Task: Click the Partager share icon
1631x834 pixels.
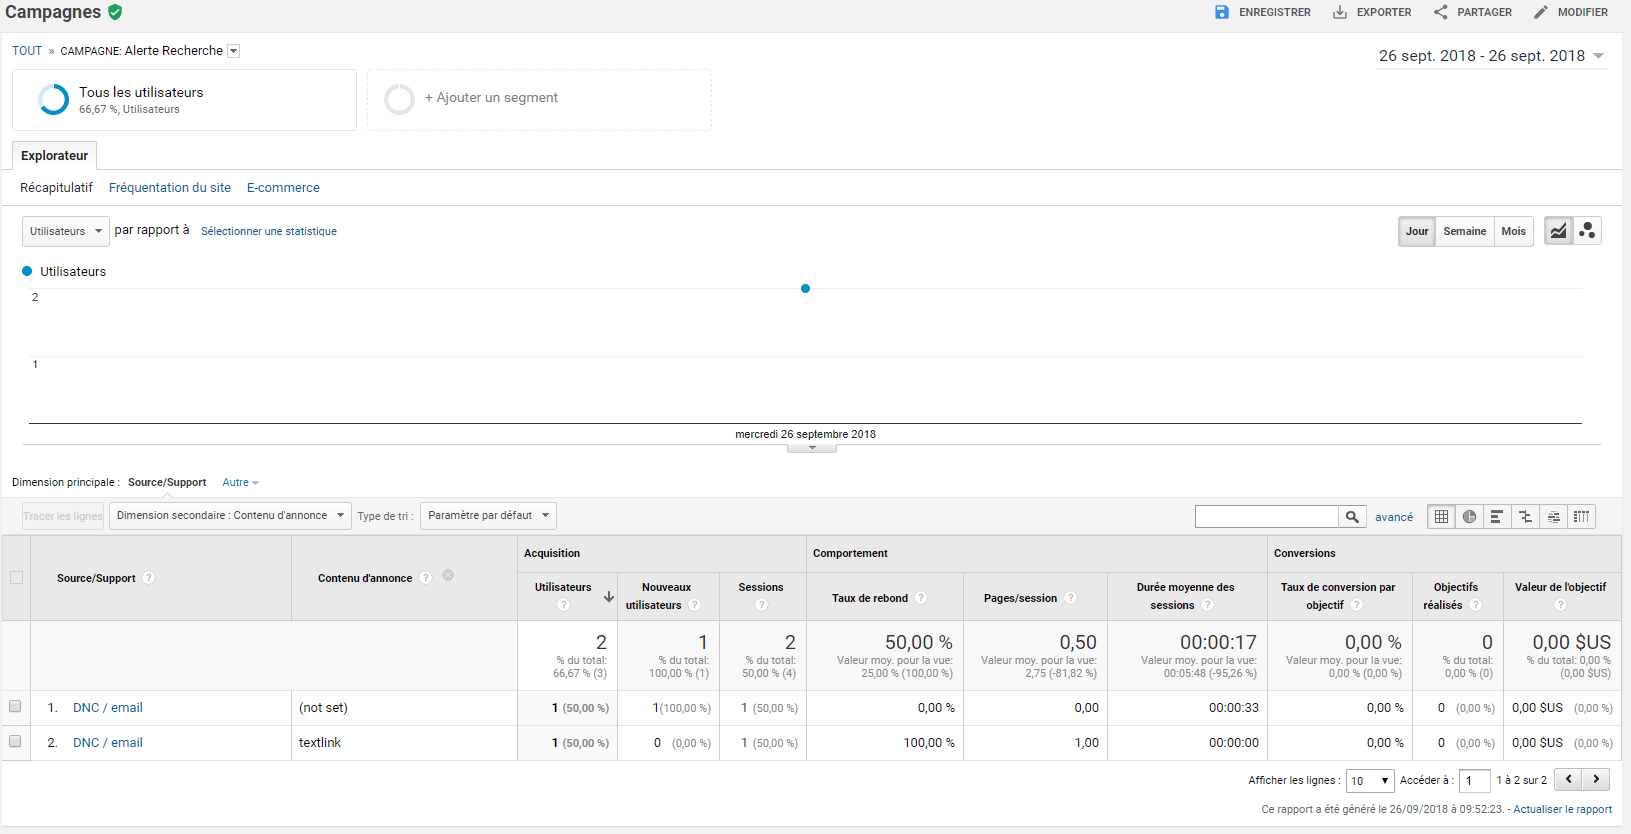Action: [x=1440, y=12]
